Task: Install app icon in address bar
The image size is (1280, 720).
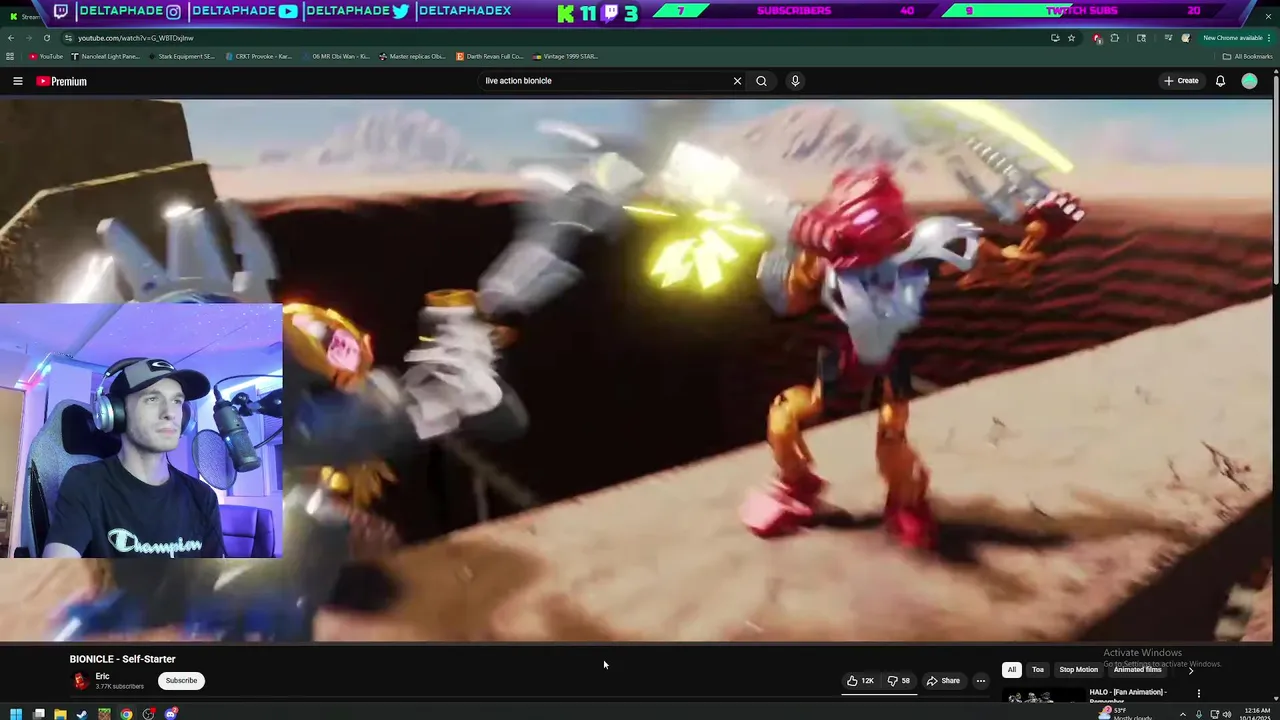Action: (x=1055, y=38)
